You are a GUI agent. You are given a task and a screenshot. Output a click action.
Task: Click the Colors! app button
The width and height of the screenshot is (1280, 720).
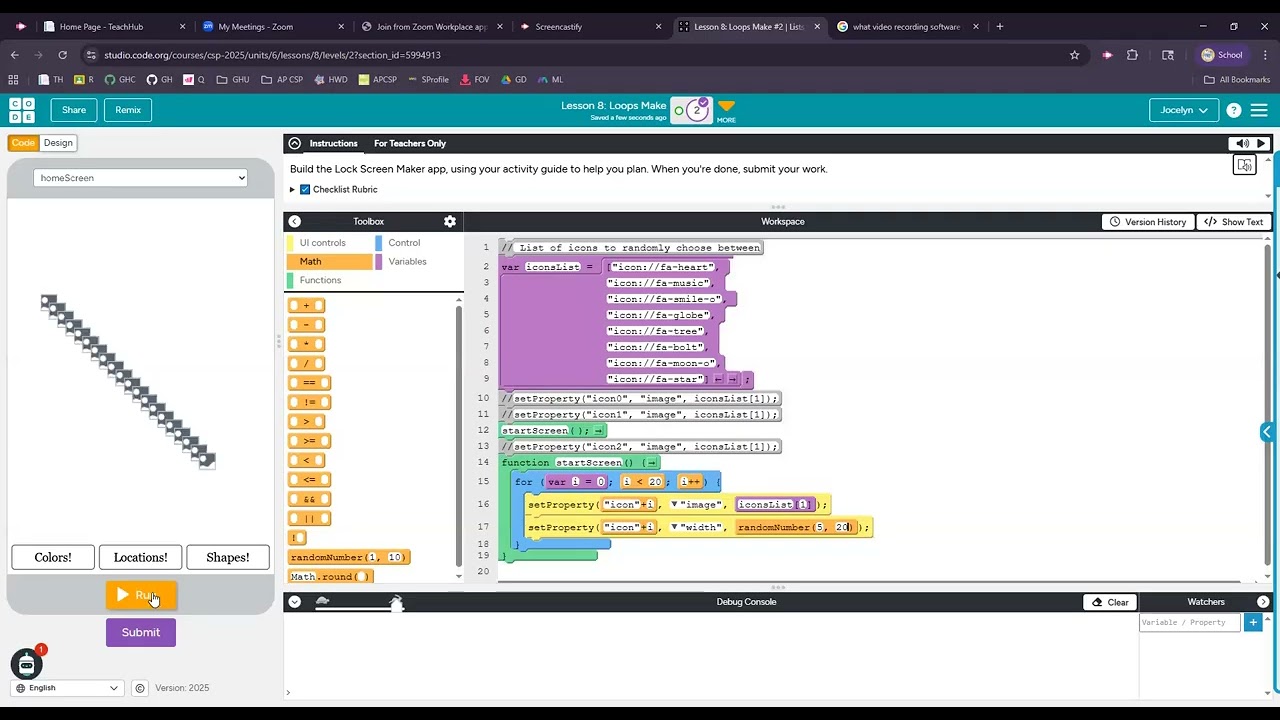coord(53,557)
